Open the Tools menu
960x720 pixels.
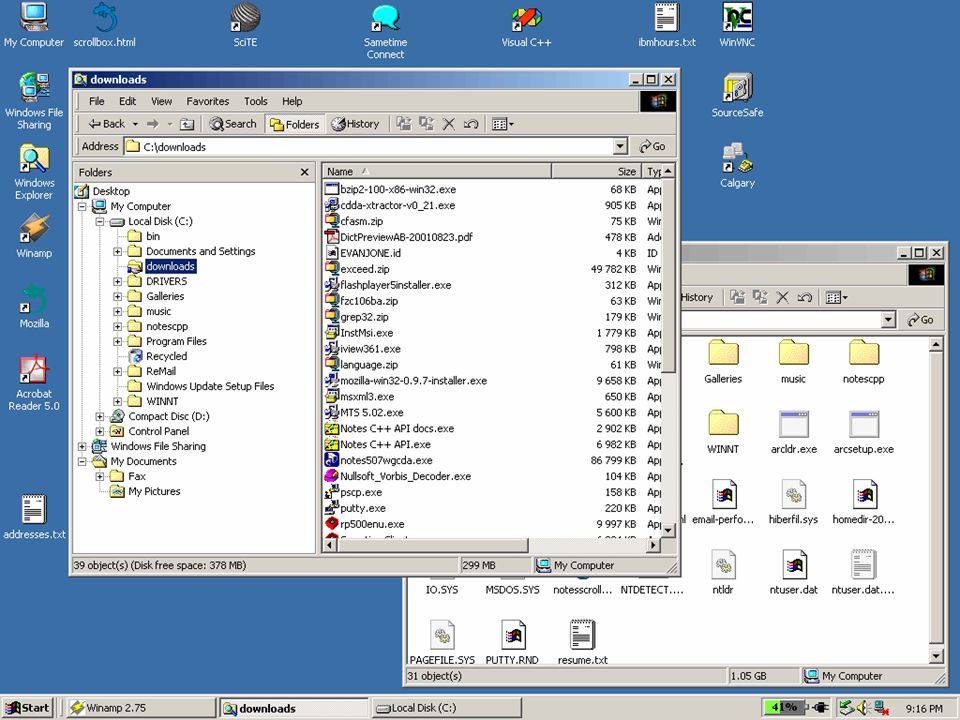[255, 101]
